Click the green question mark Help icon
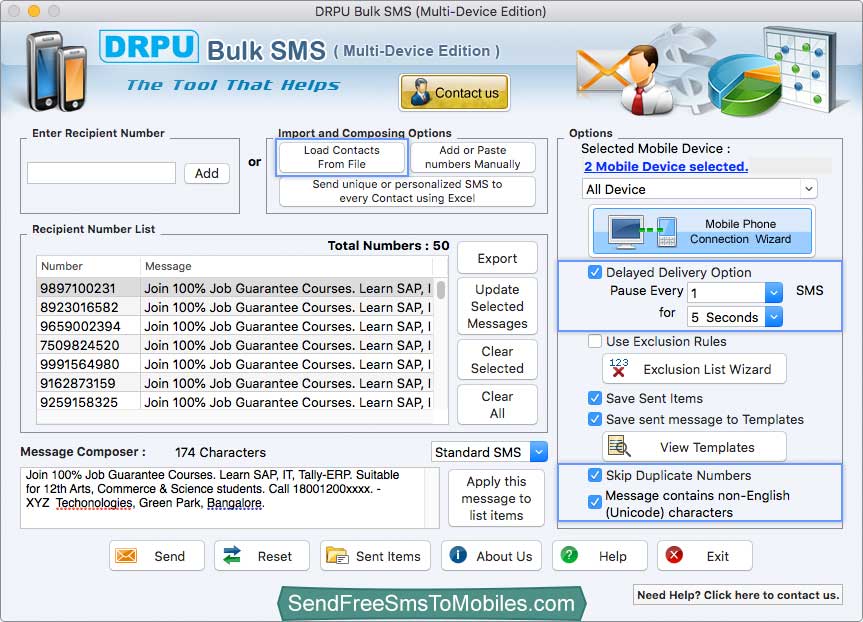863x622 pixels. tap(569, 555)
